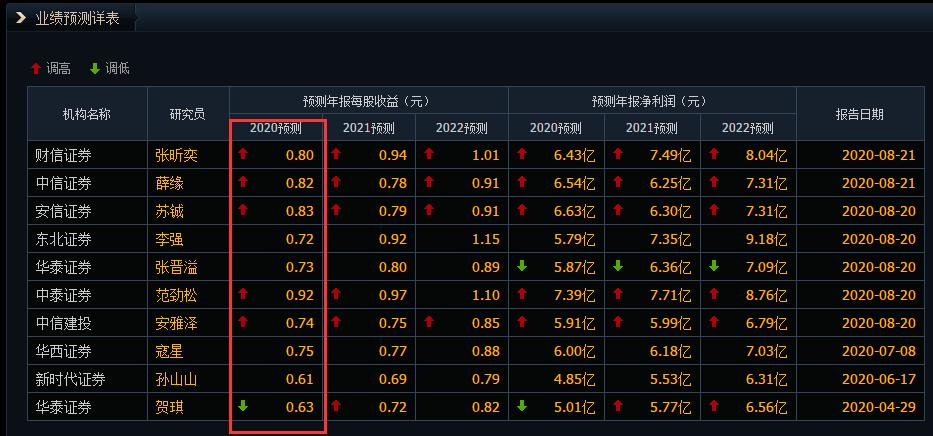This screenshot has width=933, height=436.
Task: Click the 9.18亿 net profit value
Action: pyautogui.click(x=766, y=240)
